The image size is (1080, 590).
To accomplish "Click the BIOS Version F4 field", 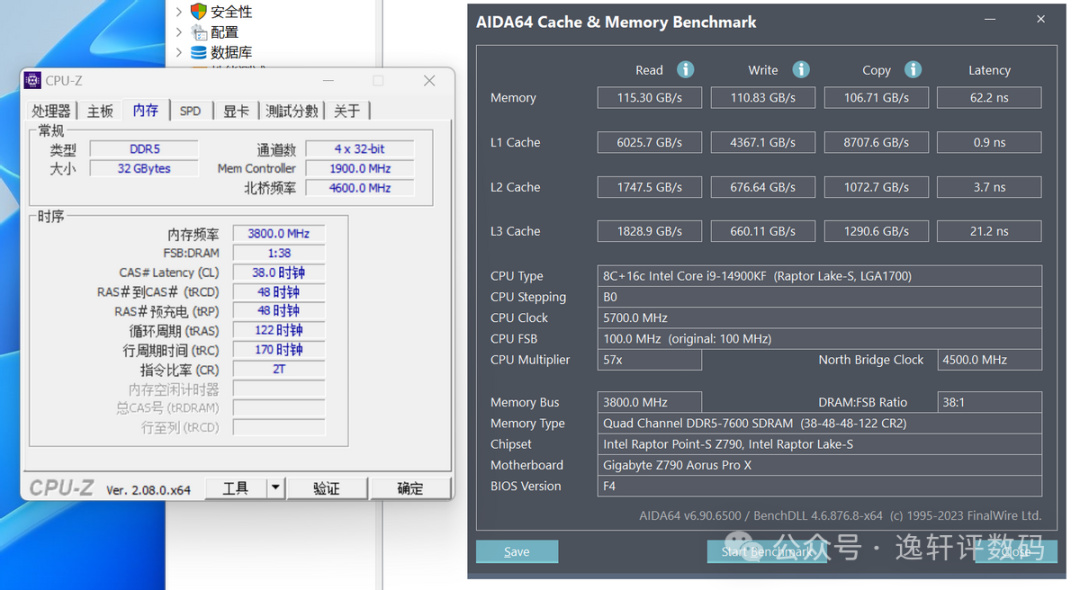I will (820, 486).
